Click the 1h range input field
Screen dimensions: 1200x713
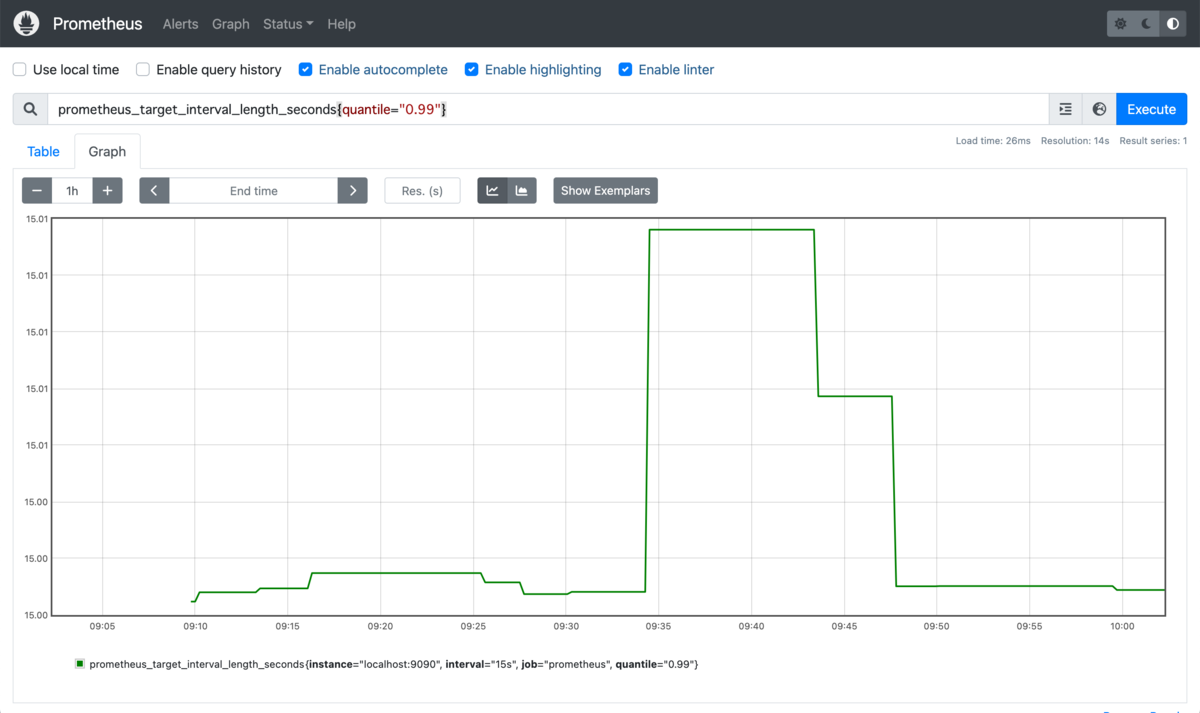(72, 190)
